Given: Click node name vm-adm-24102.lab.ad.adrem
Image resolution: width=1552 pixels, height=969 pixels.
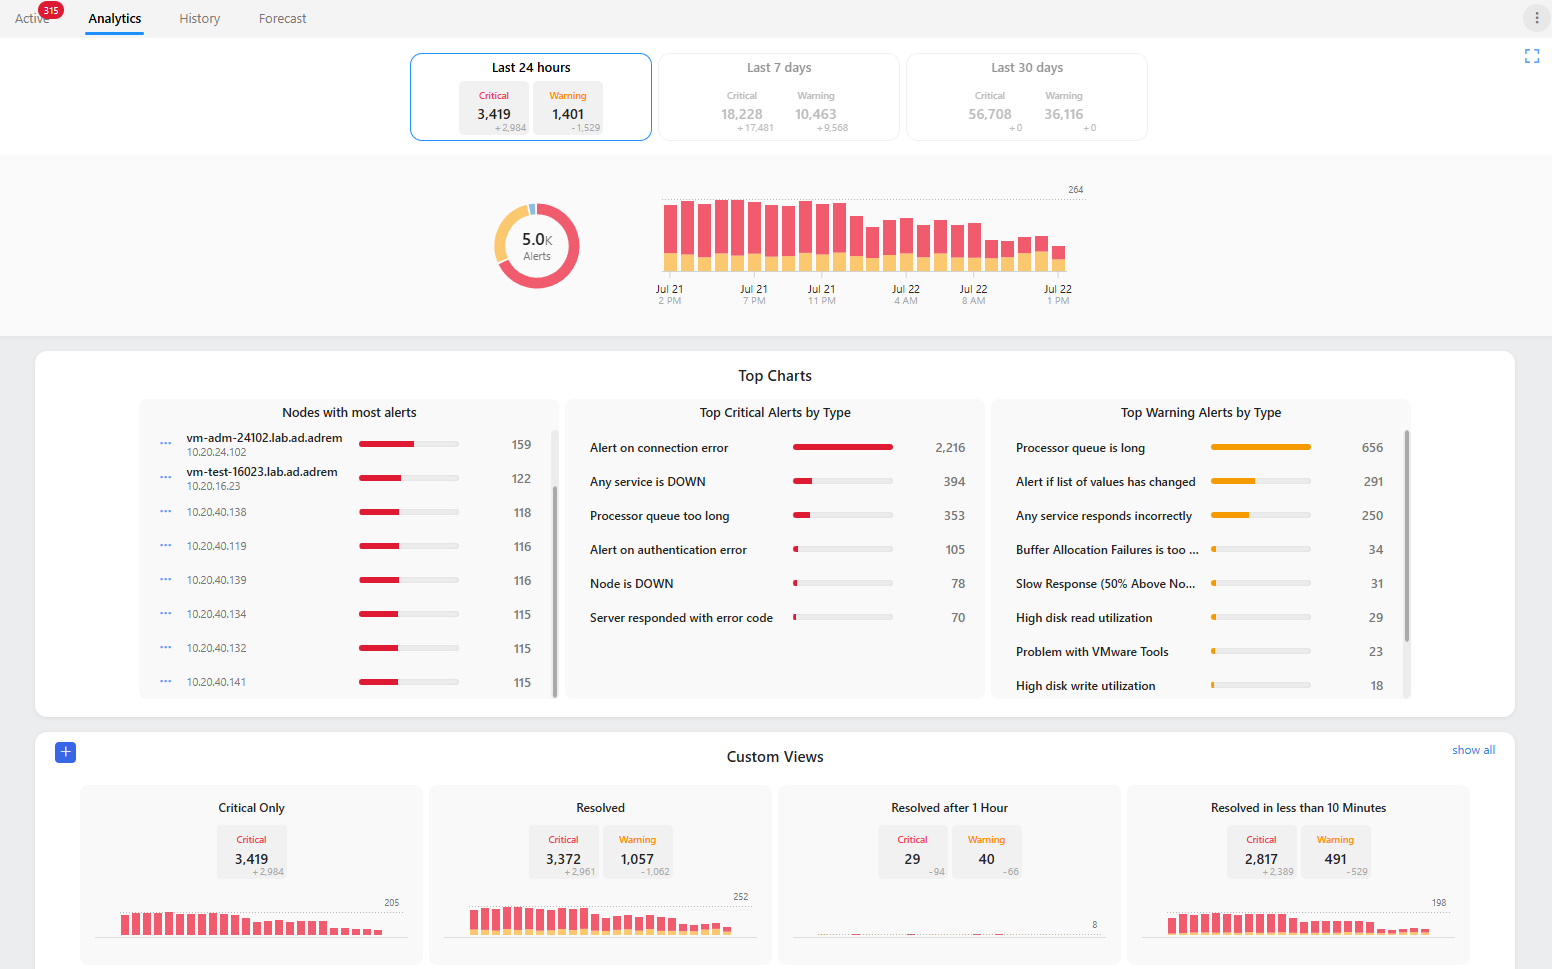Looking at the screenshot, I should pyautogui.click(x=264, y=438).
